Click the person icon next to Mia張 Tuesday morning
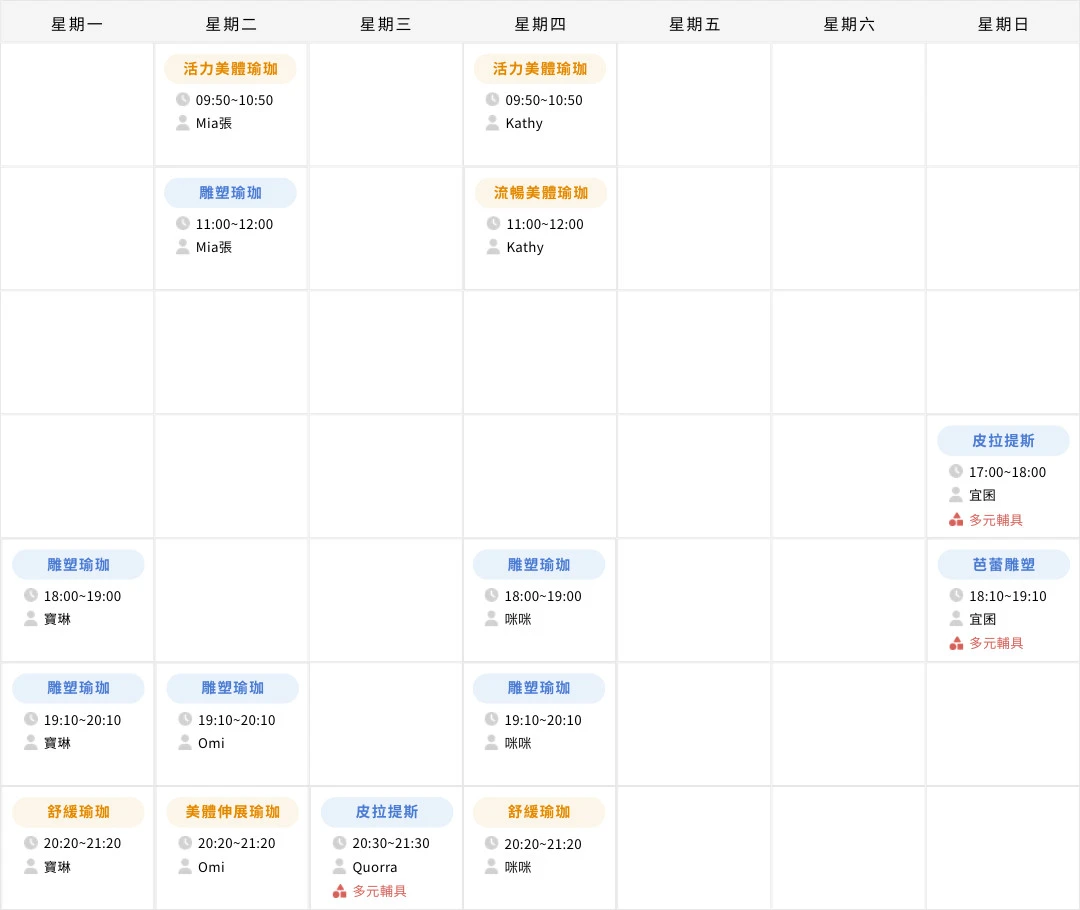The height and width of the screenshot is (910, 1080). 184,123
